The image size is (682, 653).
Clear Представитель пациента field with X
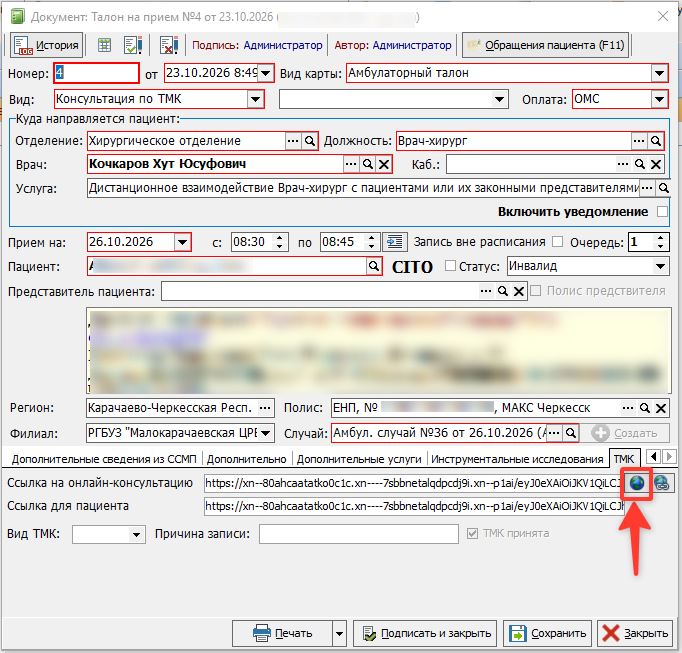coord(518,291)
